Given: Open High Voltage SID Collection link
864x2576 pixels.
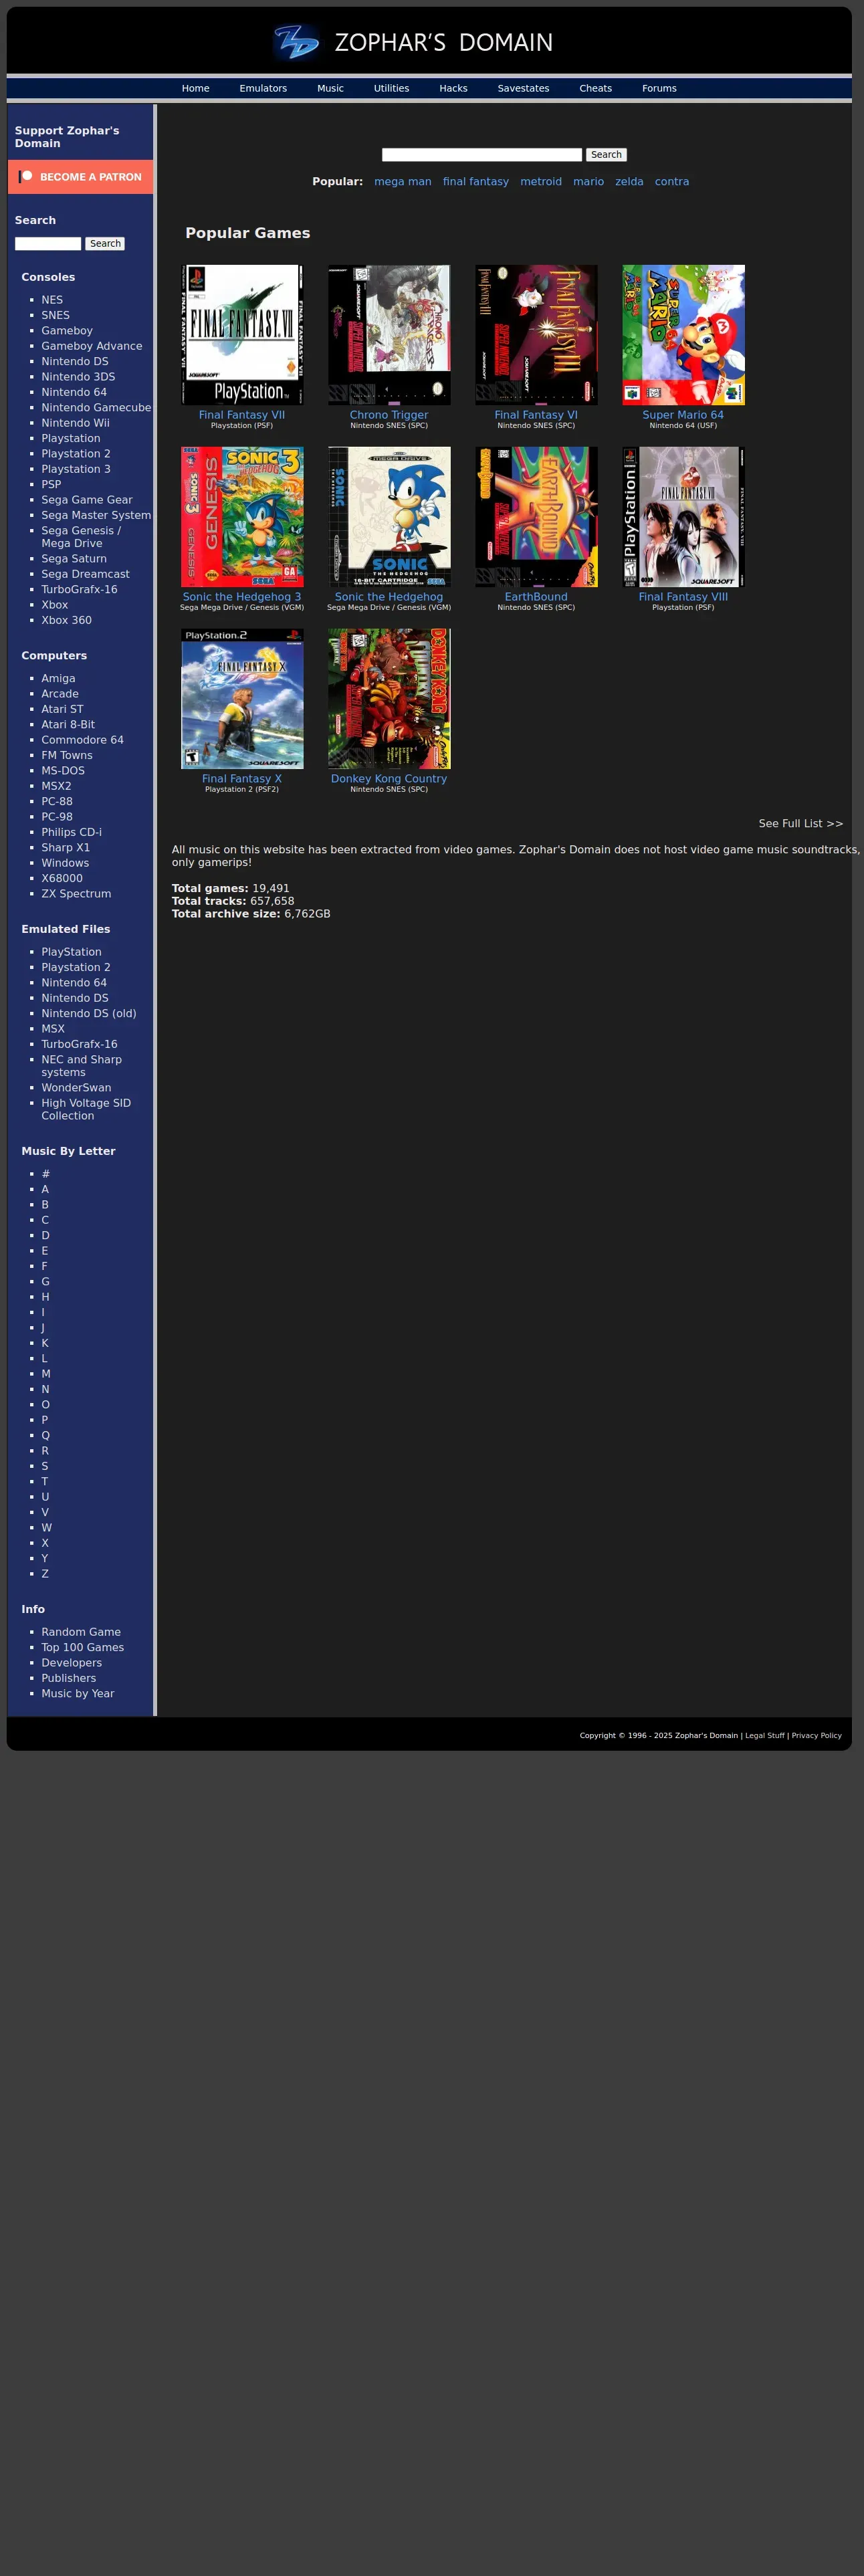Looking at the screenshot, I should (86, 1109).
